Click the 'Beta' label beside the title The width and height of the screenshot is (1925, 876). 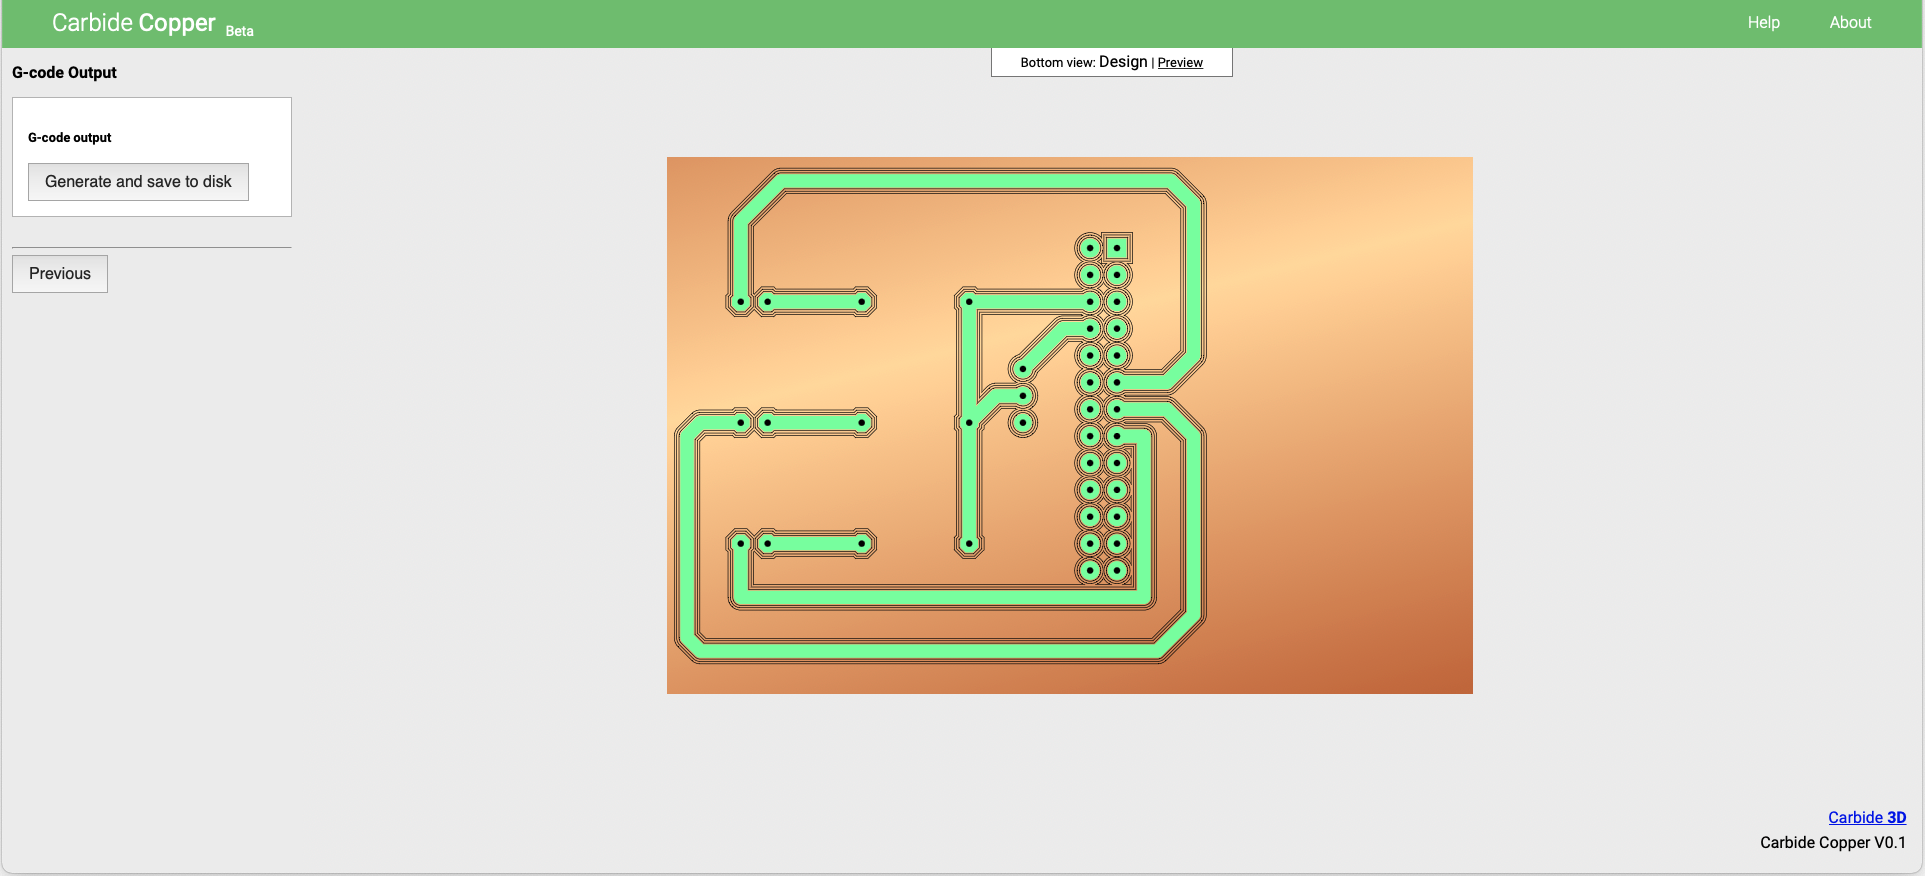click(239, 31)
